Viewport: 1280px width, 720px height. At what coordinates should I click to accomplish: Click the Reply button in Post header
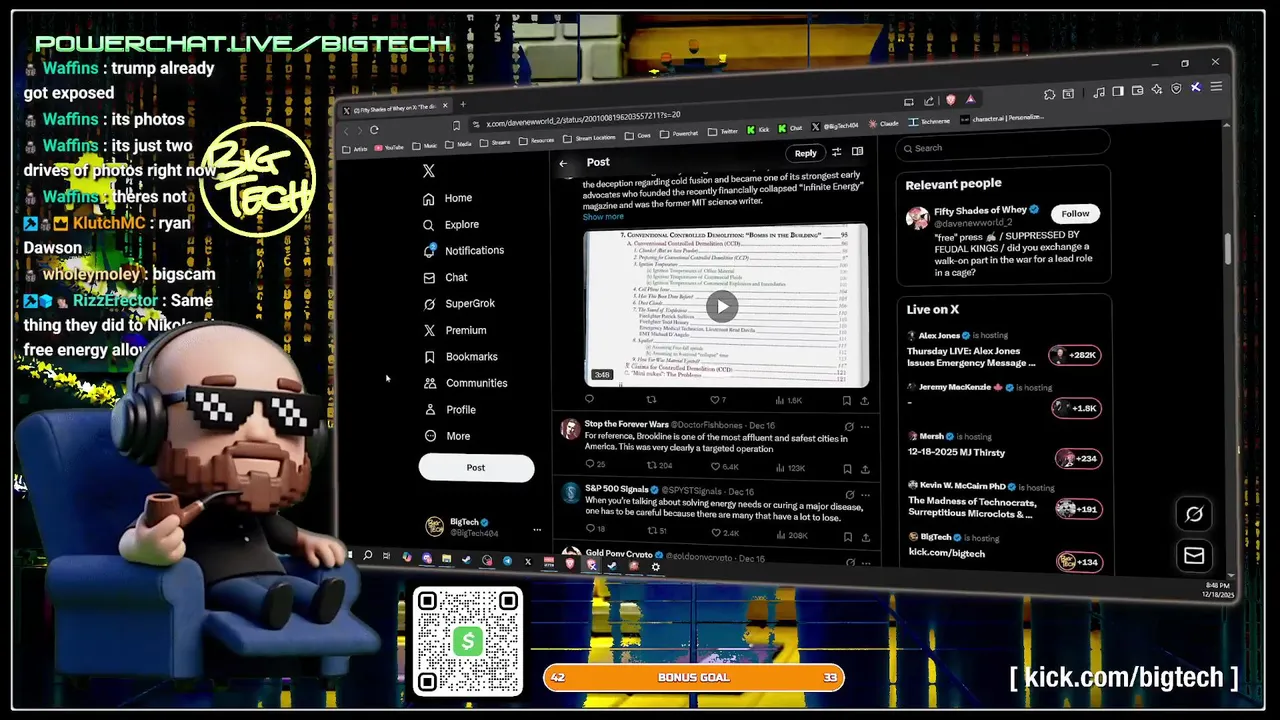click(805, 153)
